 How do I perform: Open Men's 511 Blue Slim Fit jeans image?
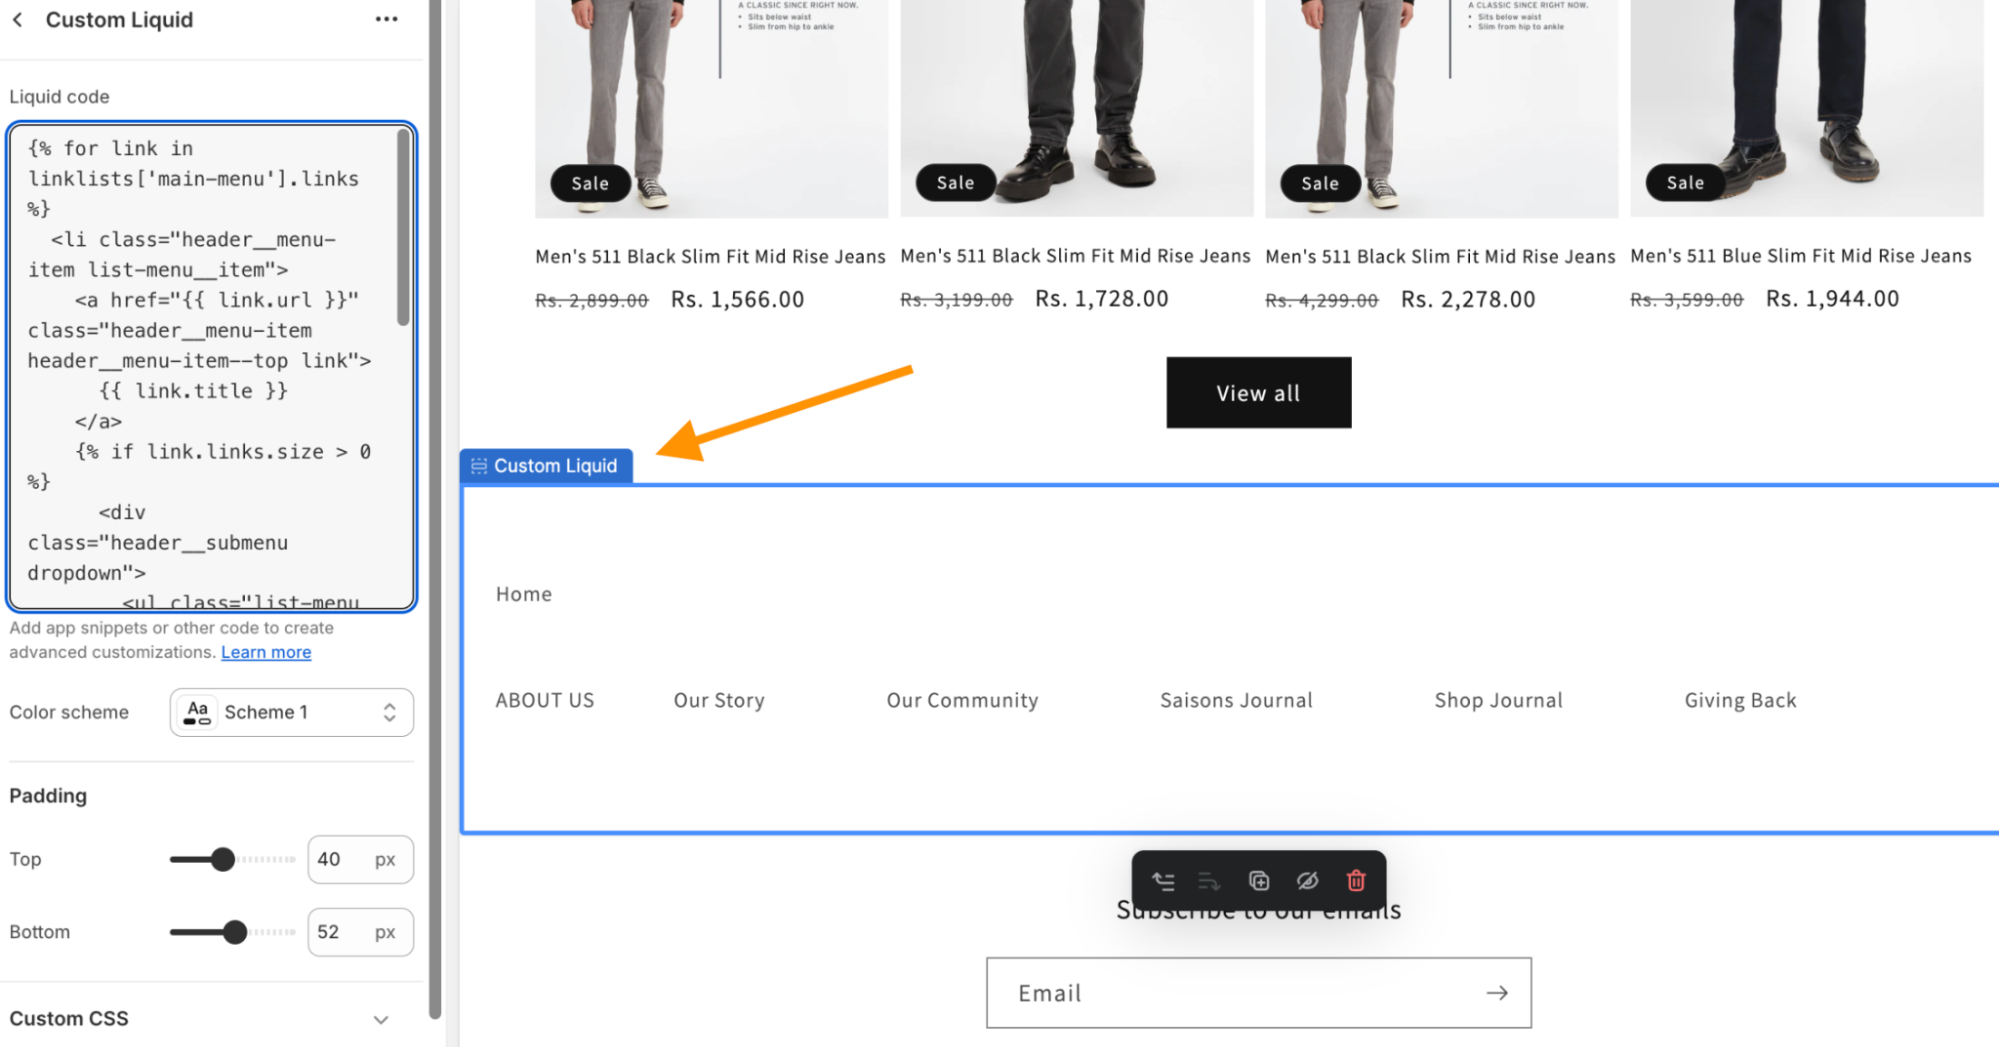[x=1806, y=108]
